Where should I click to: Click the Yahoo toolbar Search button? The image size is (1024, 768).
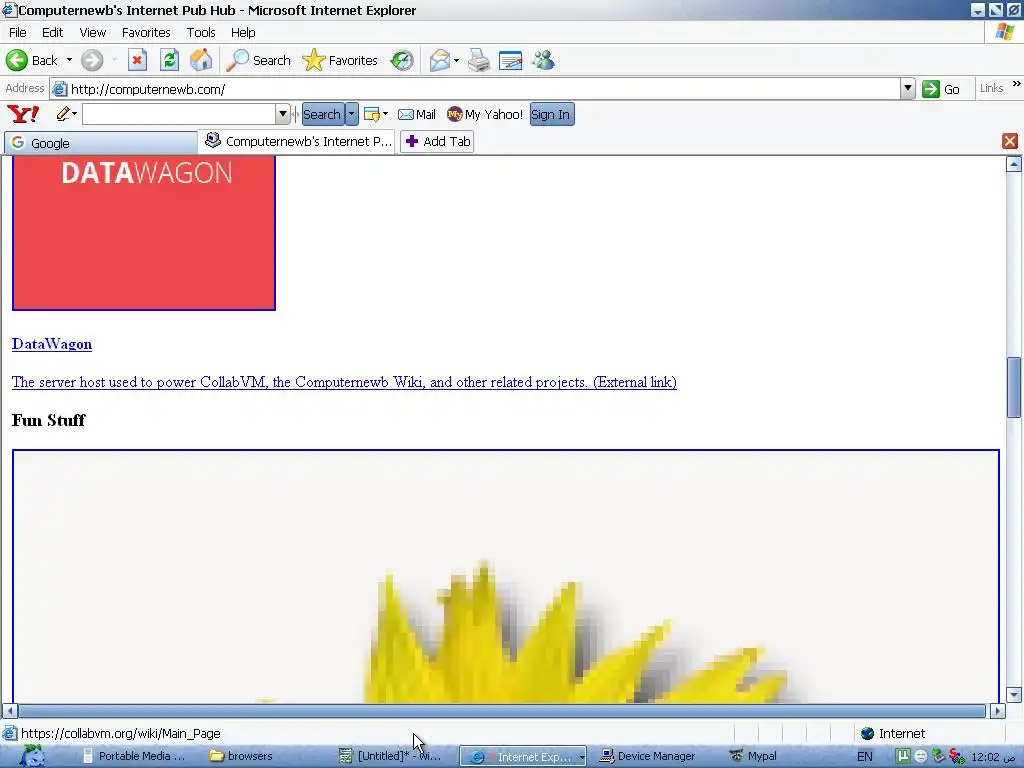coord(323,114)
